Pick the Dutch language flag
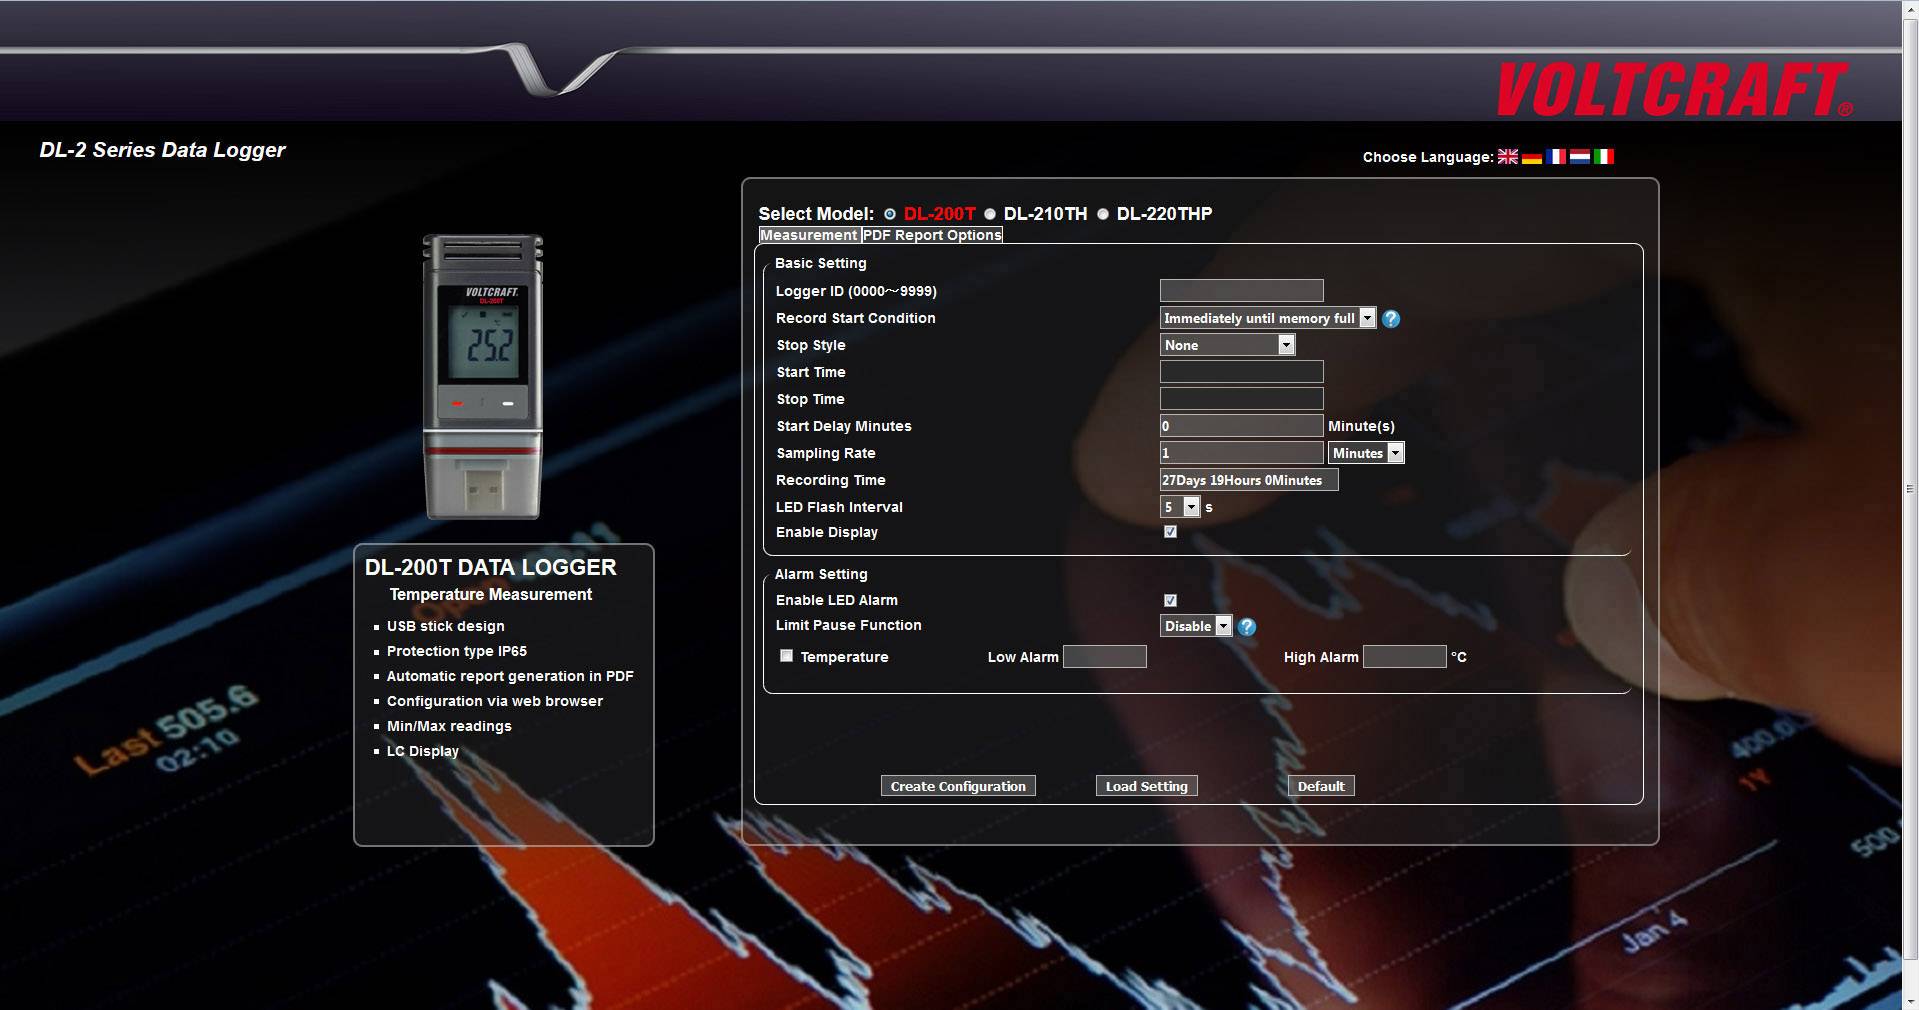Viewport: 1919px width, 1010px height. click(1580, 156)
